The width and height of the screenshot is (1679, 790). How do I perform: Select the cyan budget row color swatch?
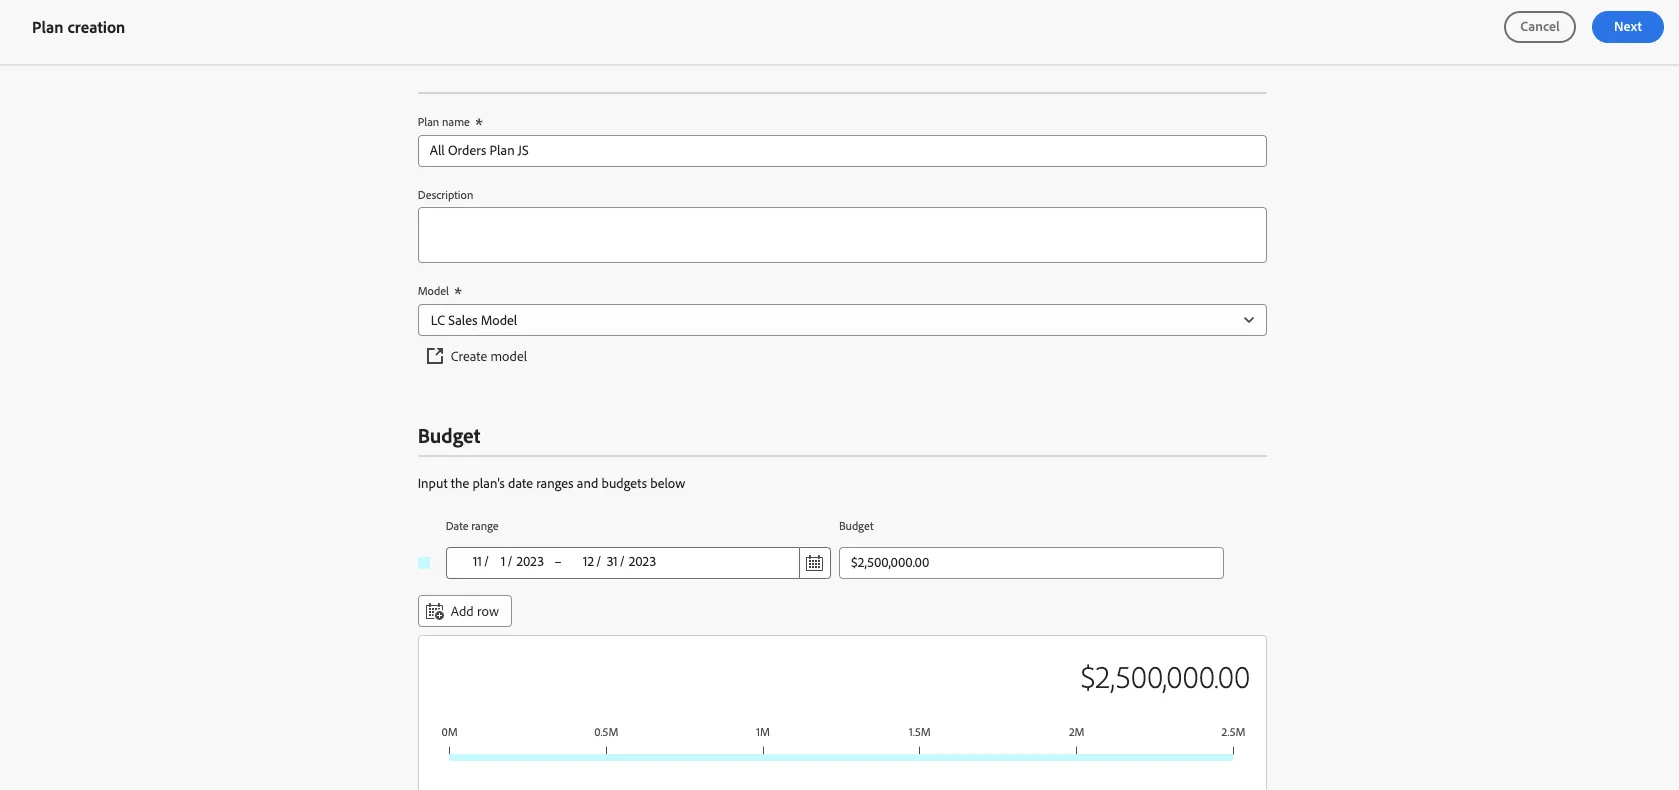coord(424,563)
